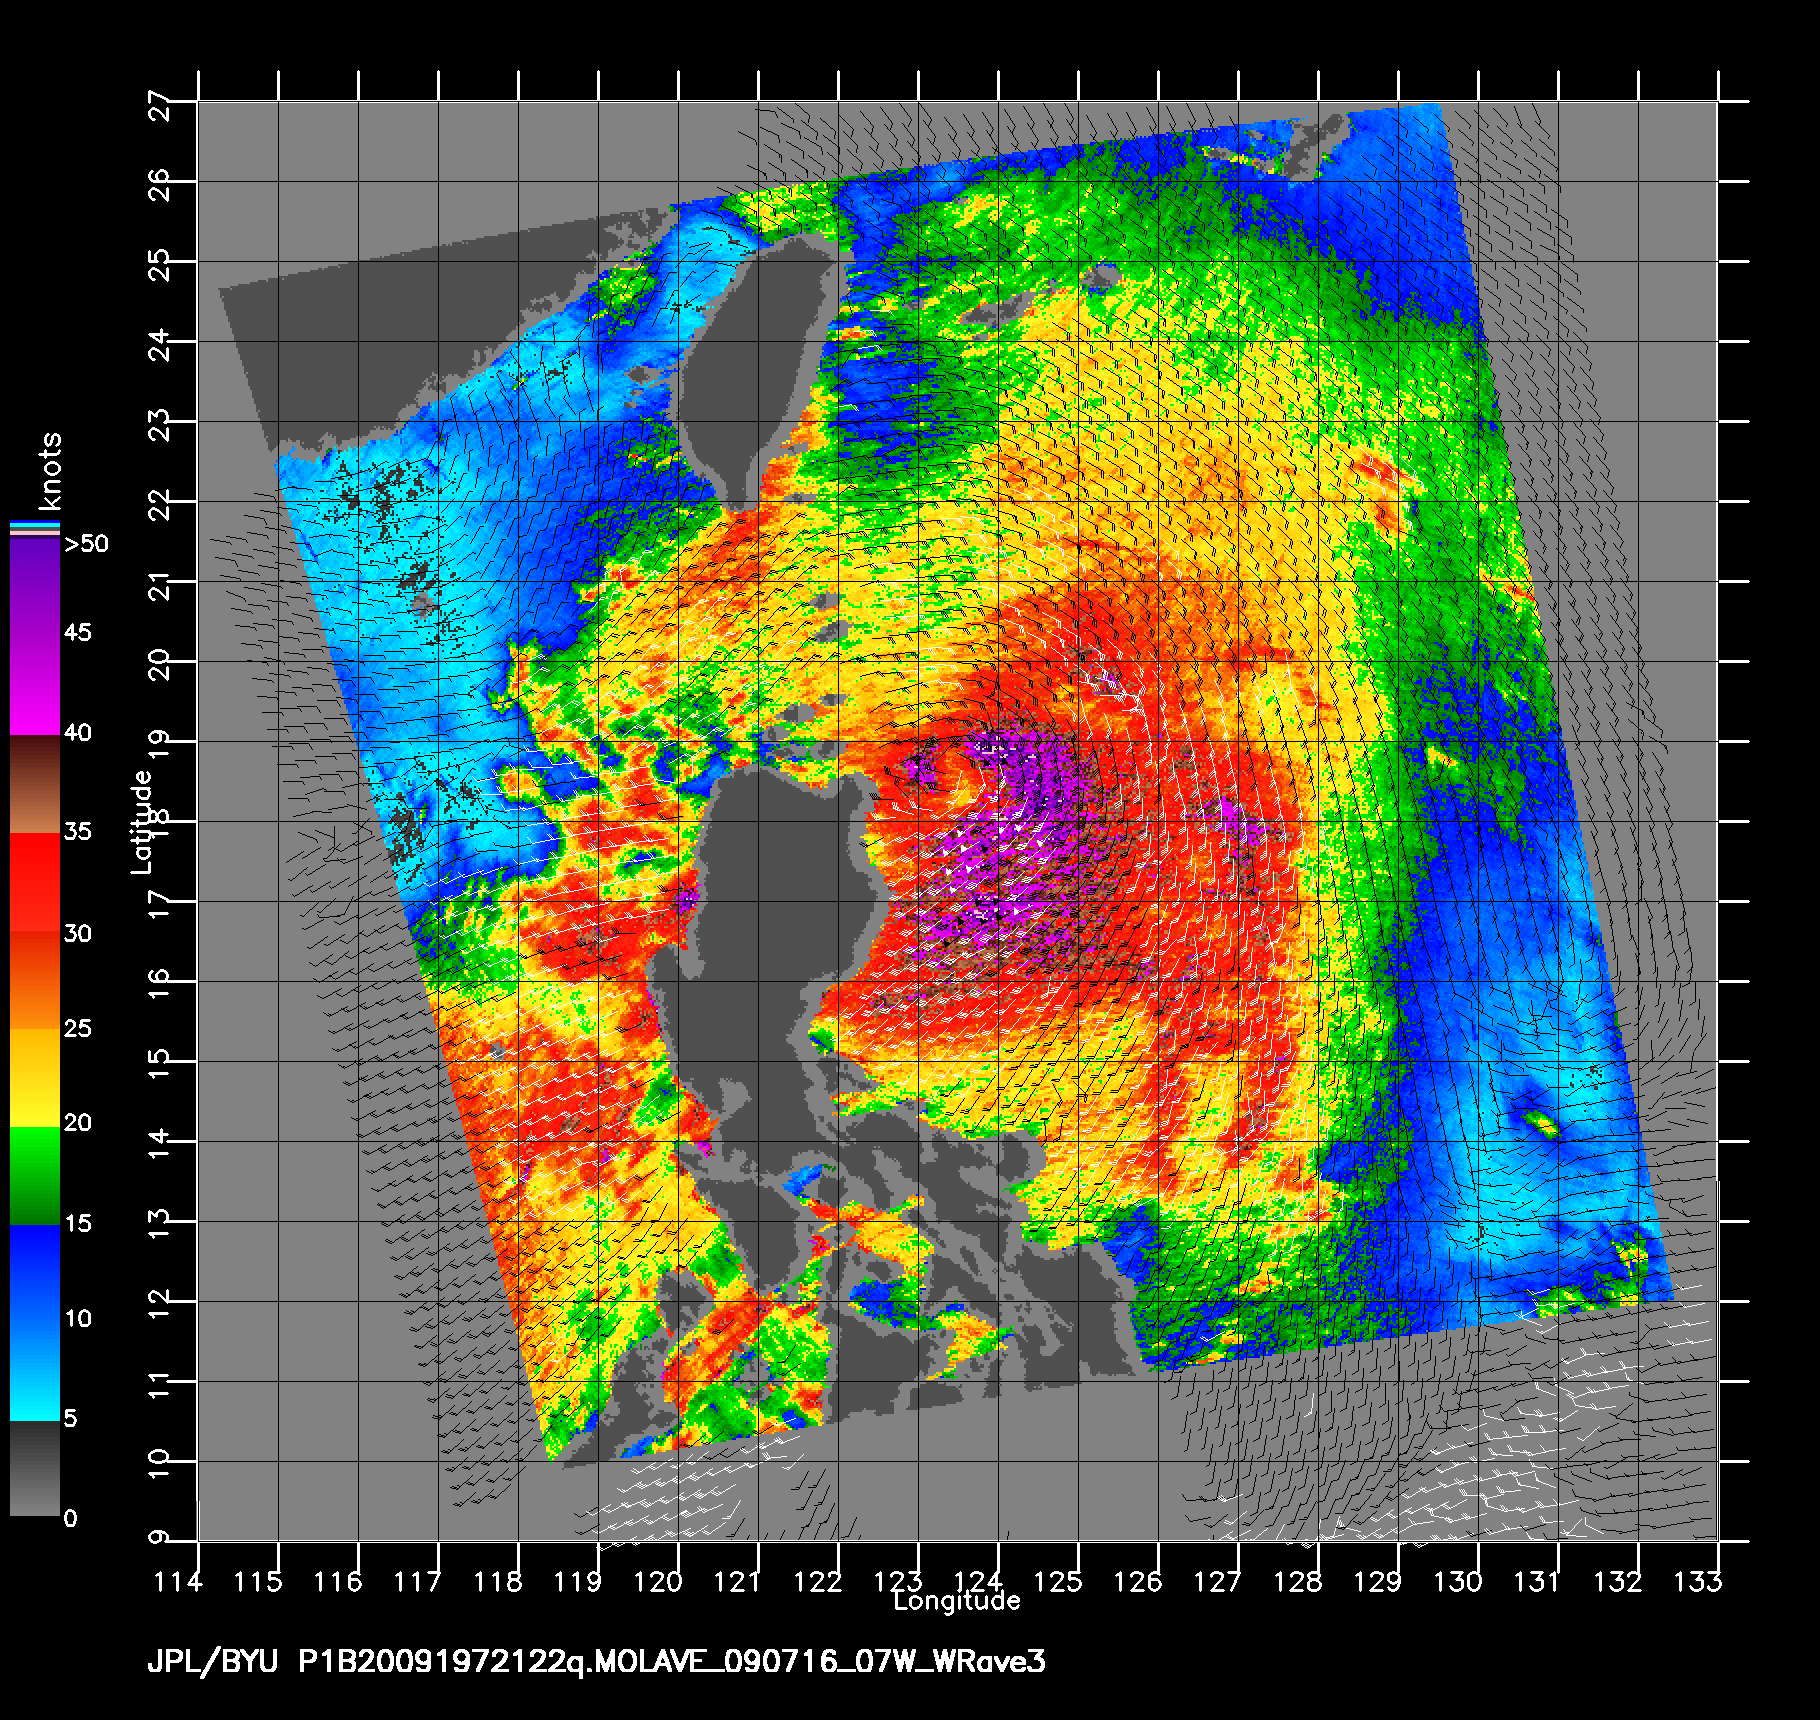The height and width of the screenshot is (1720, 1820).
Task: Click the longitude tick label '133'
Action: pyautogui.click(x=1697, y=1582)
